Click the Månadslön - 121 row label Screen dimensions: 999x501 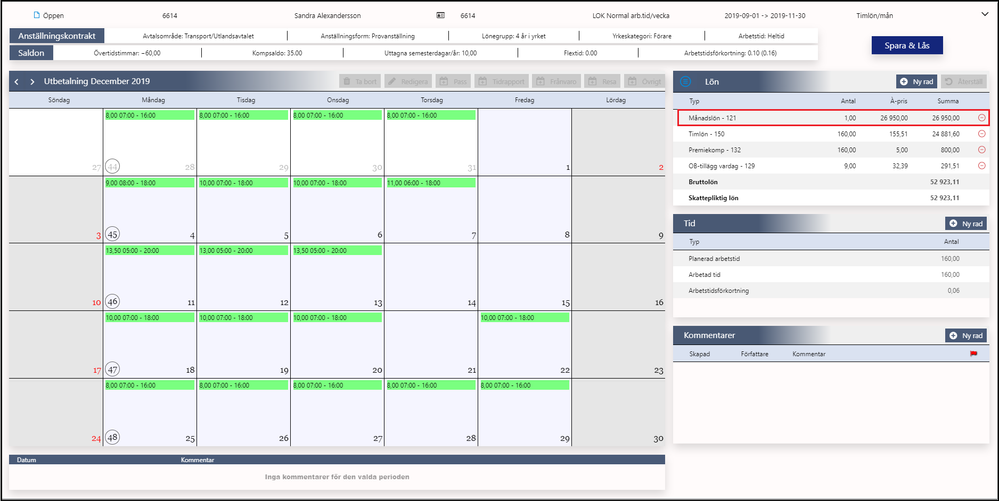(x=712, y=118)
